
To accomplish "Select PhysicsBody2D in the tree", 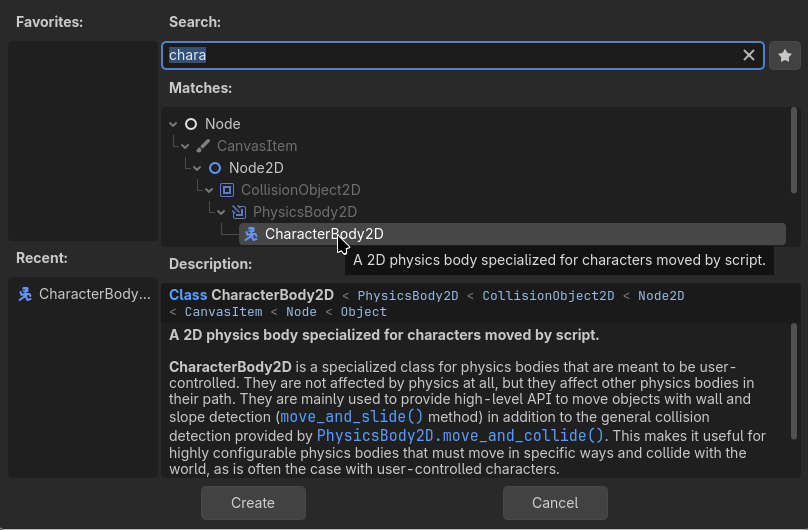I will tap(305, 212).
